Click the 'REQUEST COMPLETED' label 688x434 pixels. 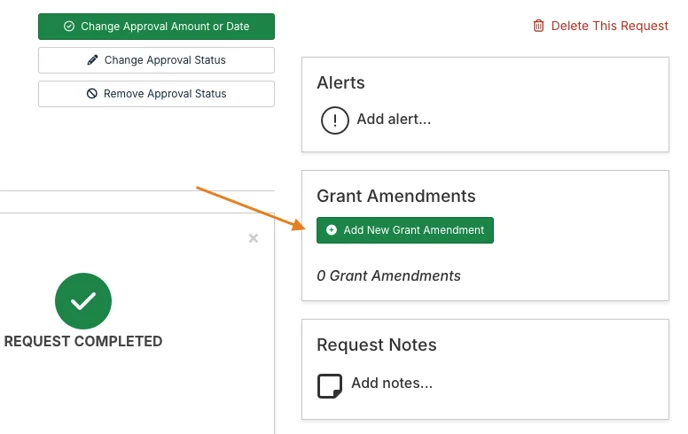point(83,341)
